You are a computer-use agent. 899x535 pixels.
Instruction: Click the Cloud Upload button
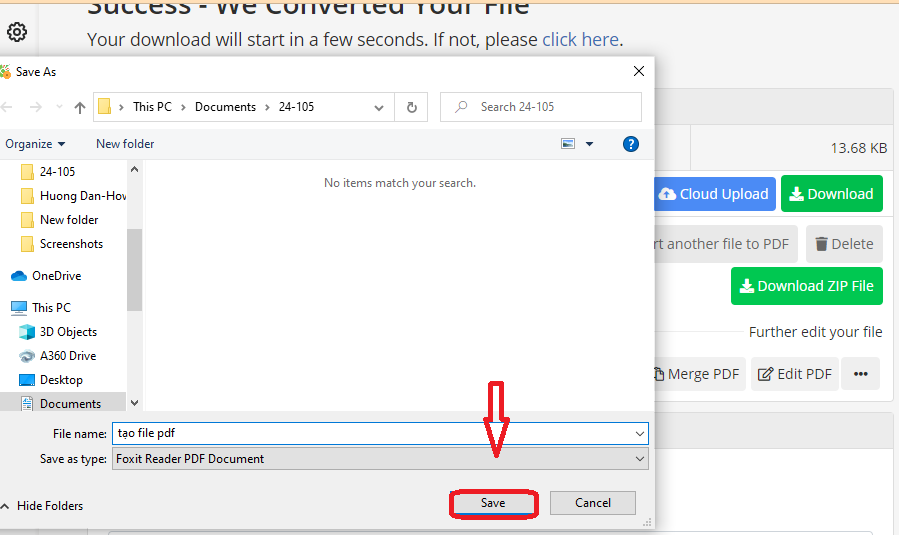click(x=714, y=194)
